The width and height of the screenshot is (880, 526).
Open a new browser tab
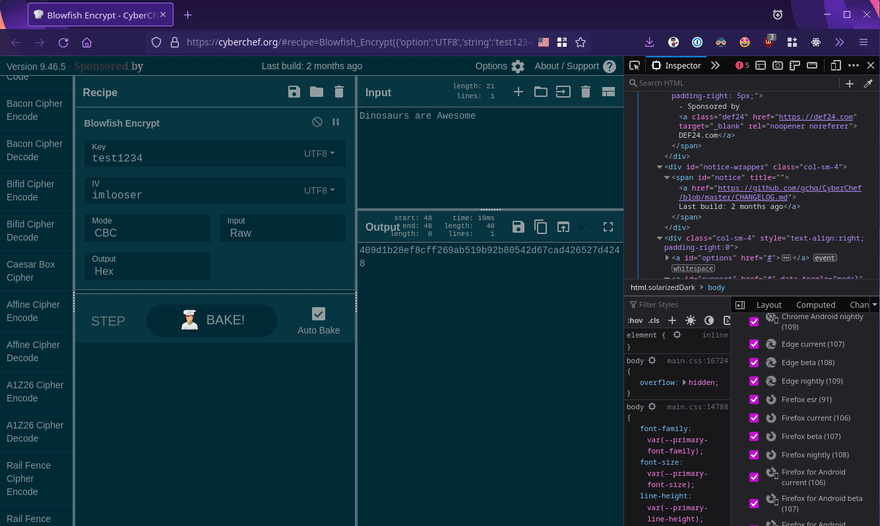pos(188,15)
